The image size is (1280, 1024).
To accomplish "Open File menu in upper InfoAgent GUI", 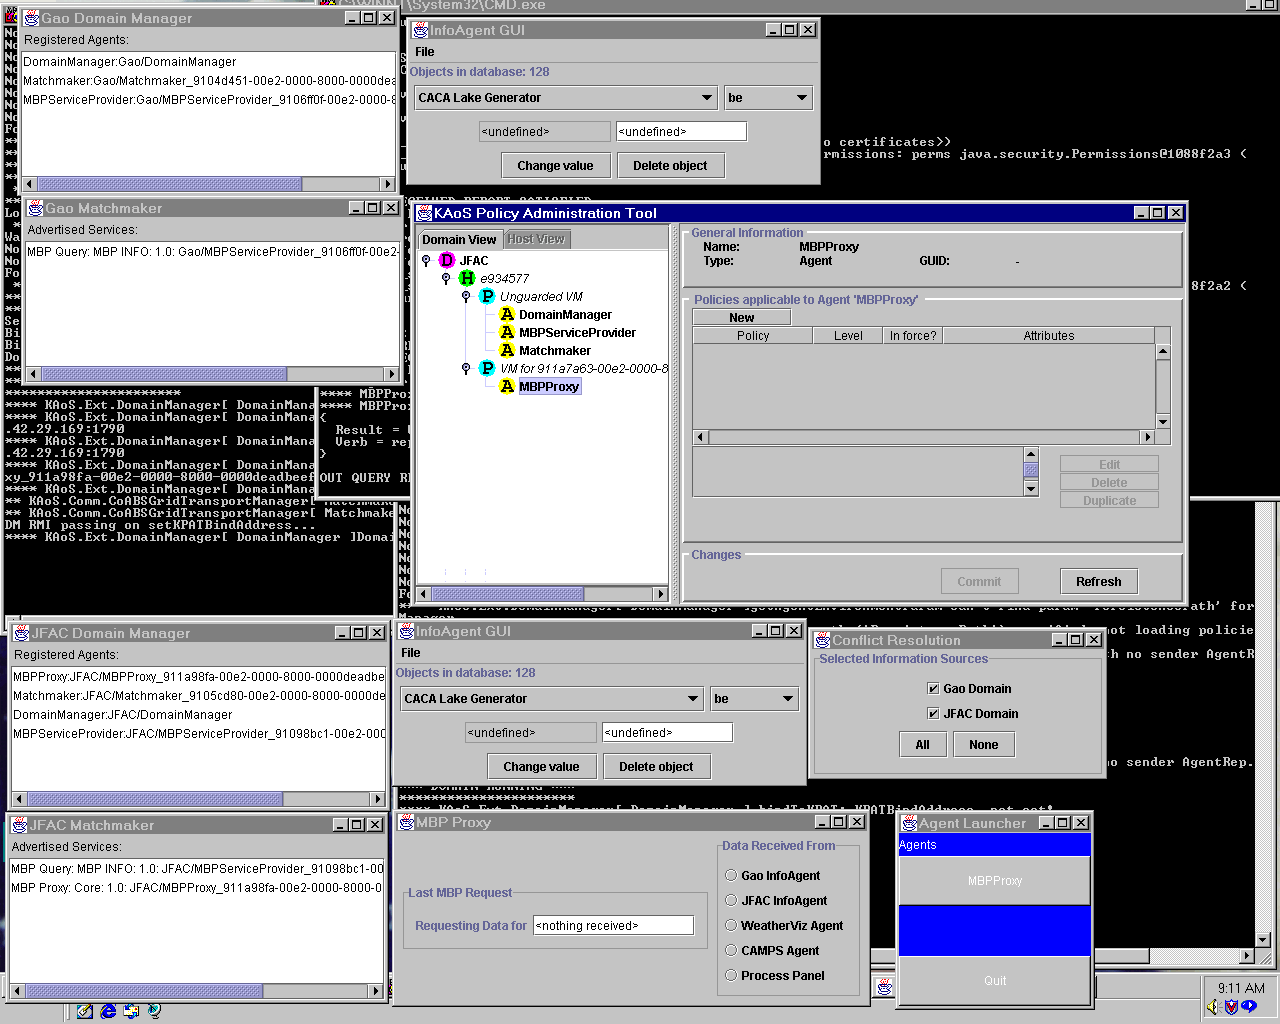I will tap(425, 52).
